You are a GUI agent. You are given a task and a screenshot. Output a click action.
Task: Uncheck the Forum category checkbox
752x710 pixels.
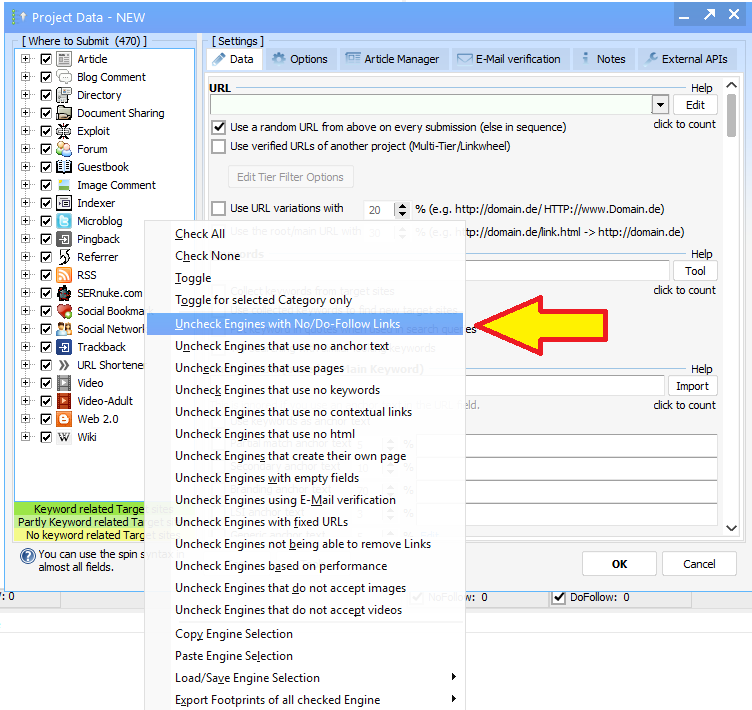pos(46,149)
